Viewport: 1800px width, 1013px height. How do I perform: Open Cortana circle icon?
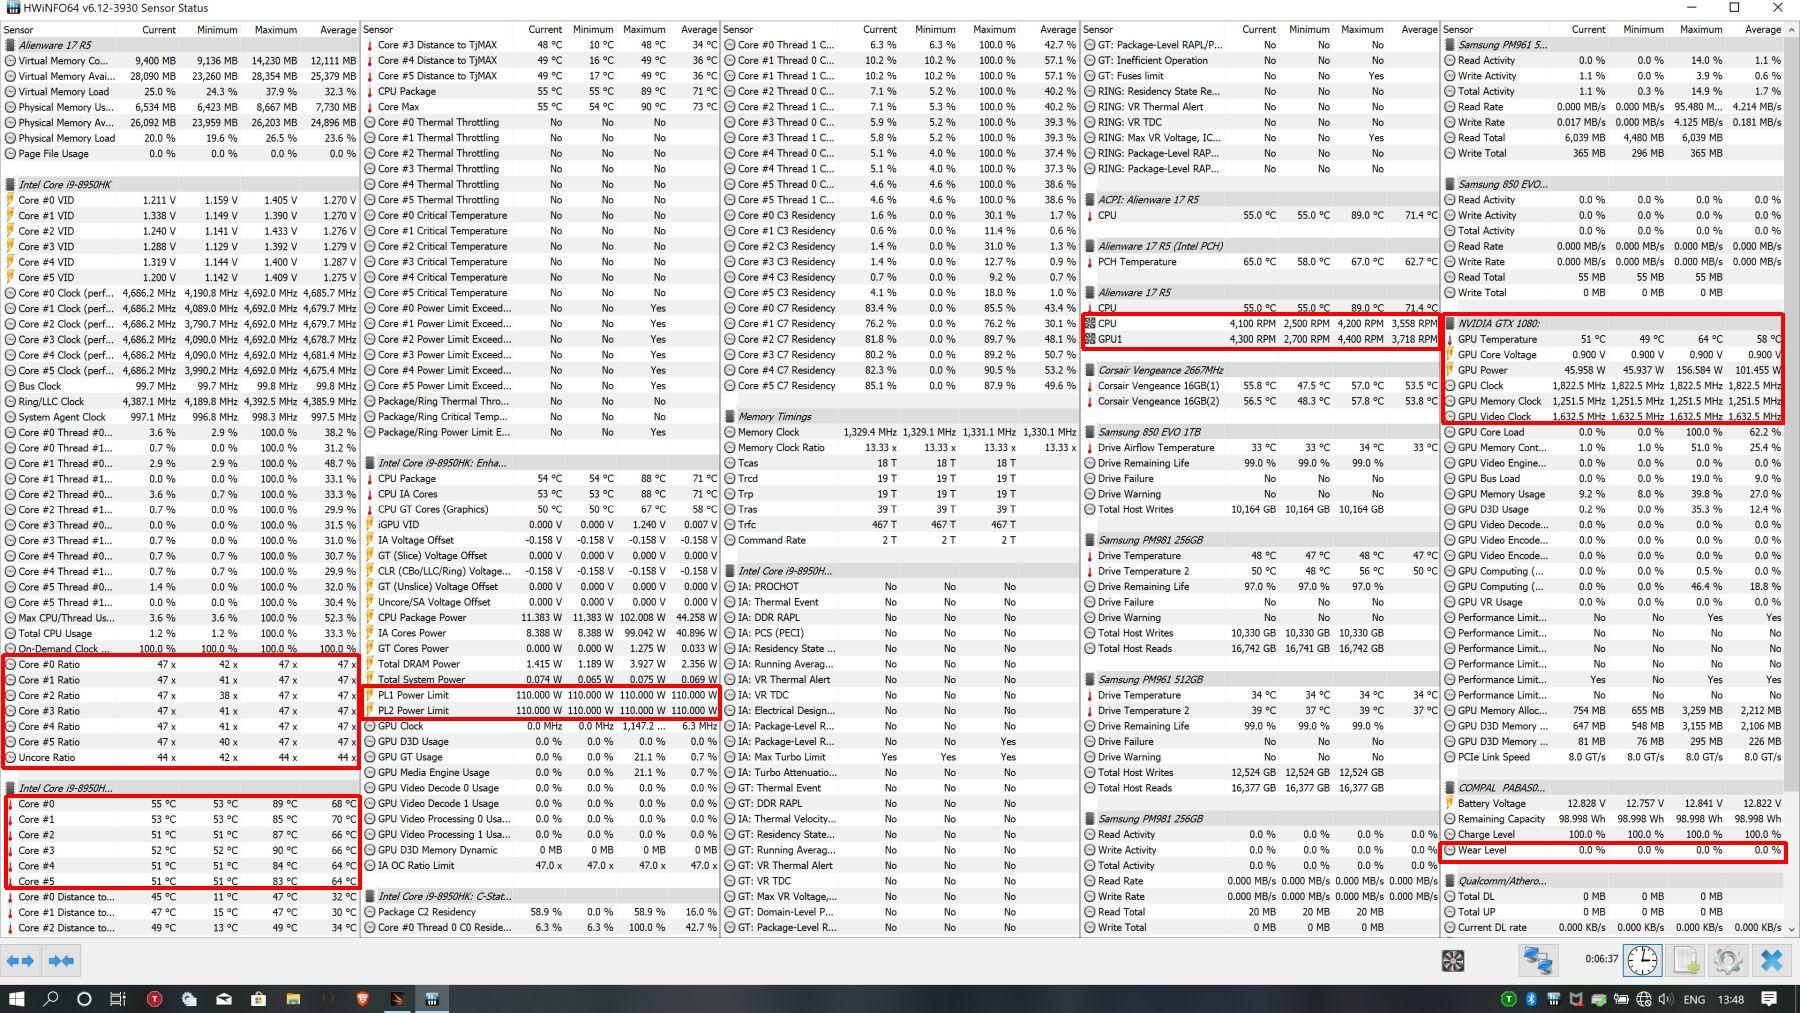pyautogui.click(x=84, y=998)
